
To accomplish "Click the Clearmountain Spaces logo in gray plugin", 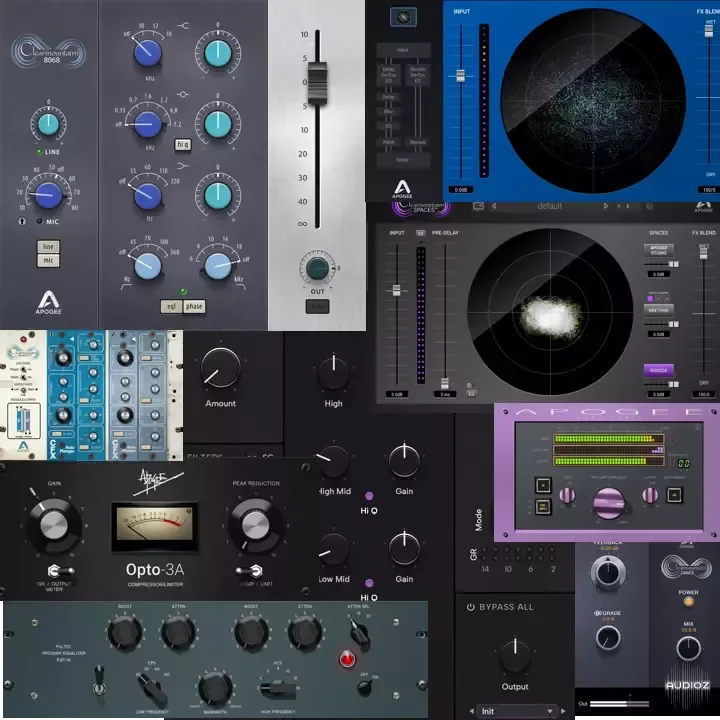I will pos(421,208).
